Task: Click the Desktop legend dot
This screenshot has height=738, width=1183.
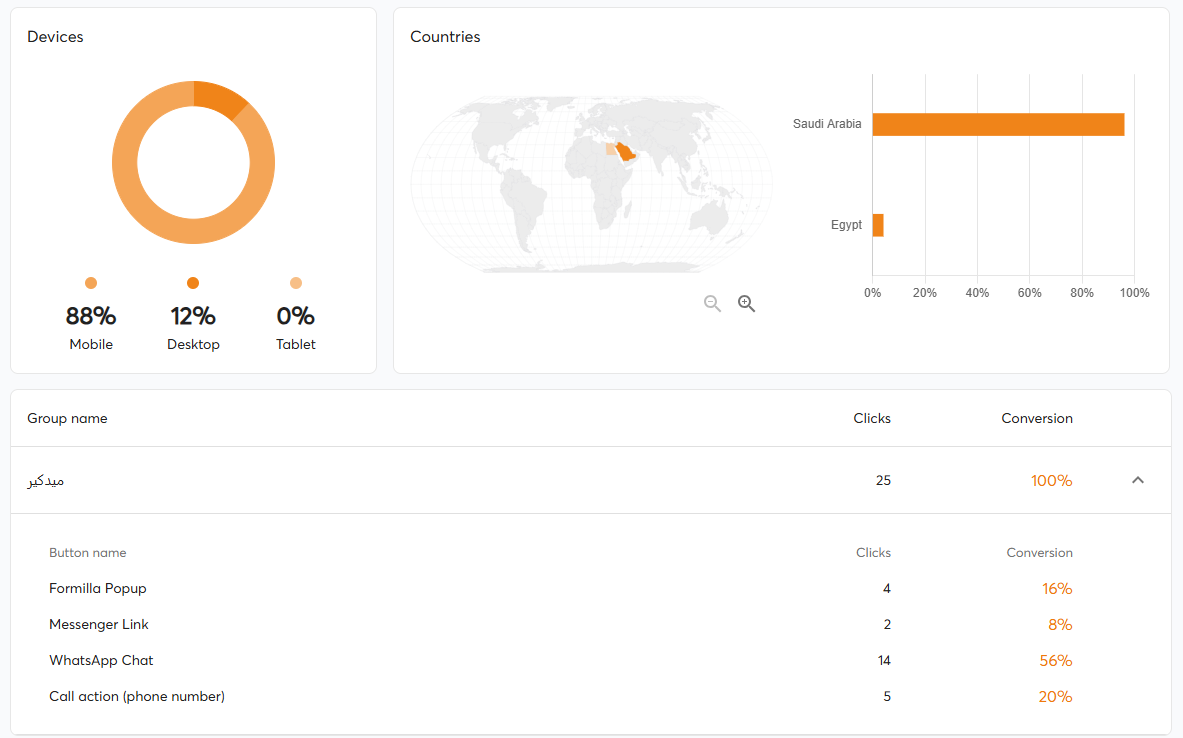Action: coord(193,283)
